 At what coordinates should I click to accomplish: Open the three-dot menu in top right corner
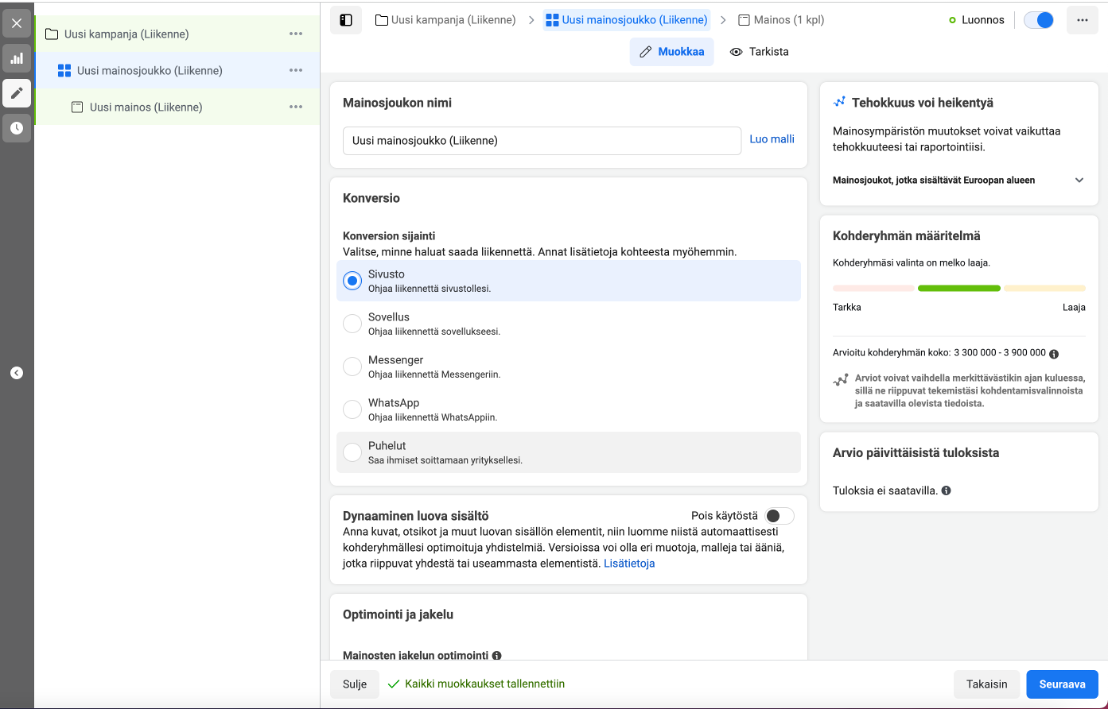1082,20
